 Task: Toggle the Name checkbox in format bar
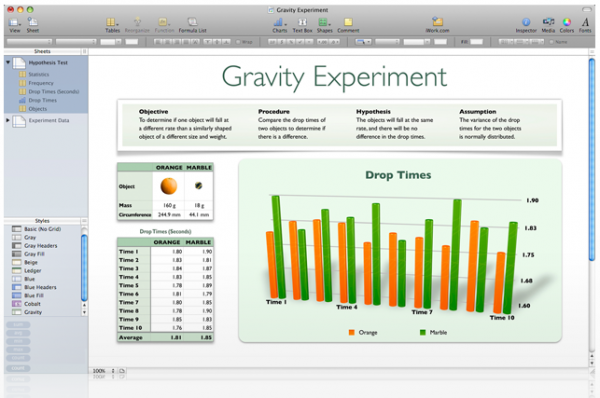(x=551, y=42)
